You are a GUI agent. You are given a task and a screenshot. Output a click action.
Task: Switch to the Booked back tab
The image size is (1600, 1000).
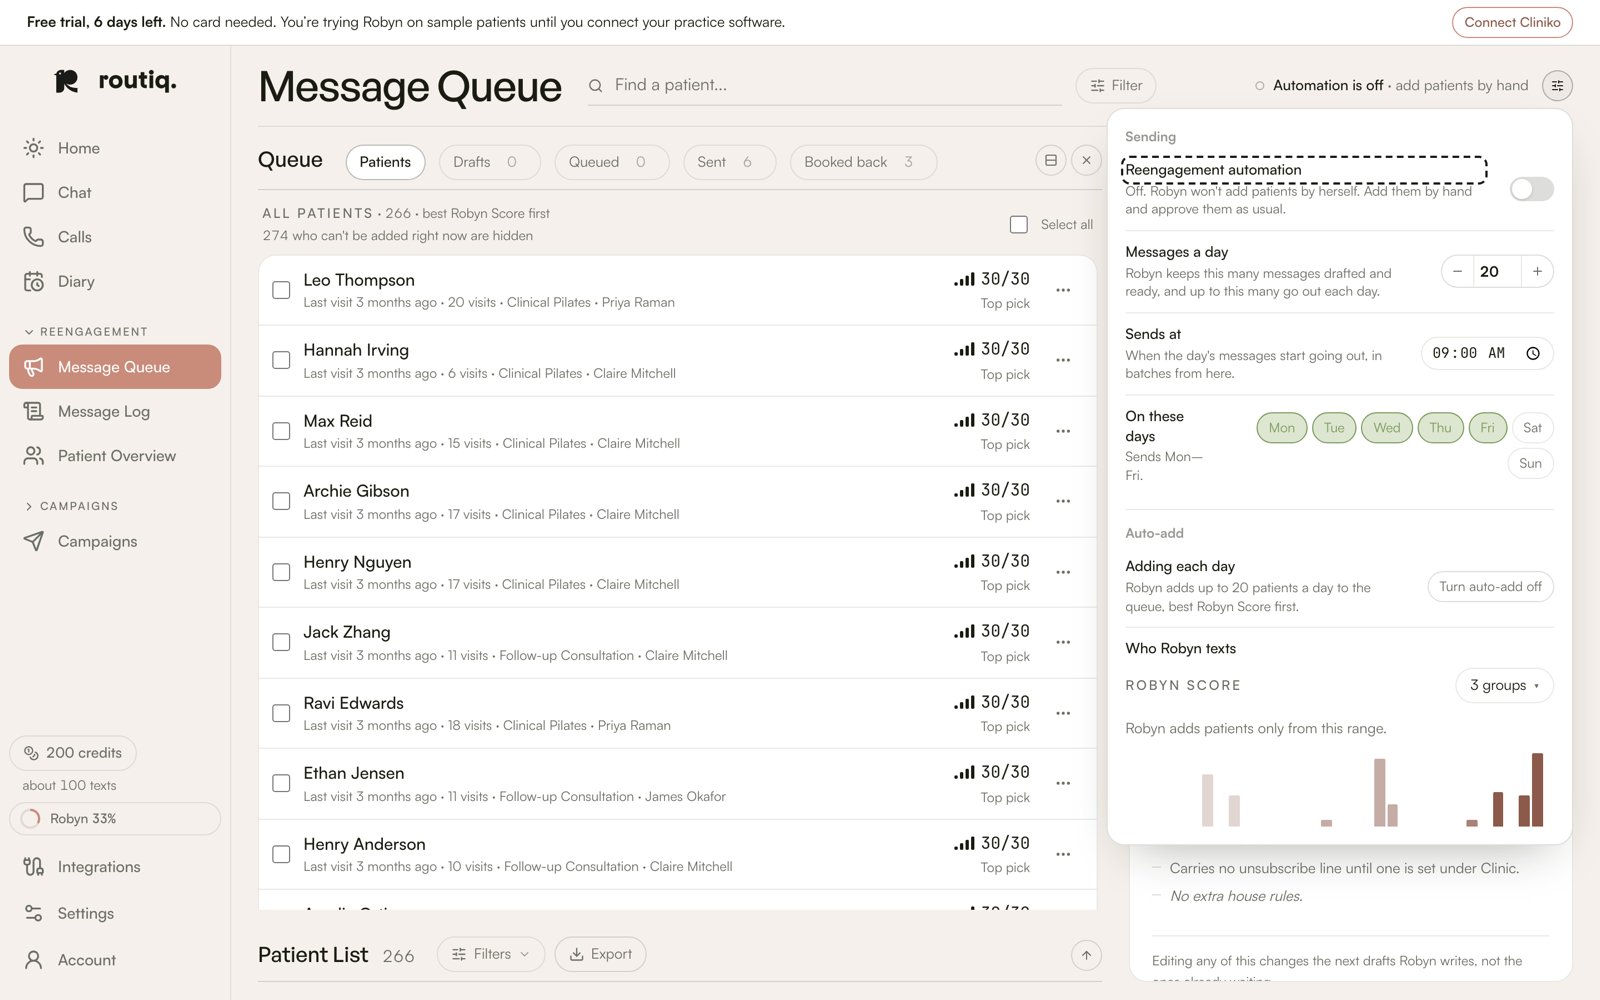(x=863, y=162)
